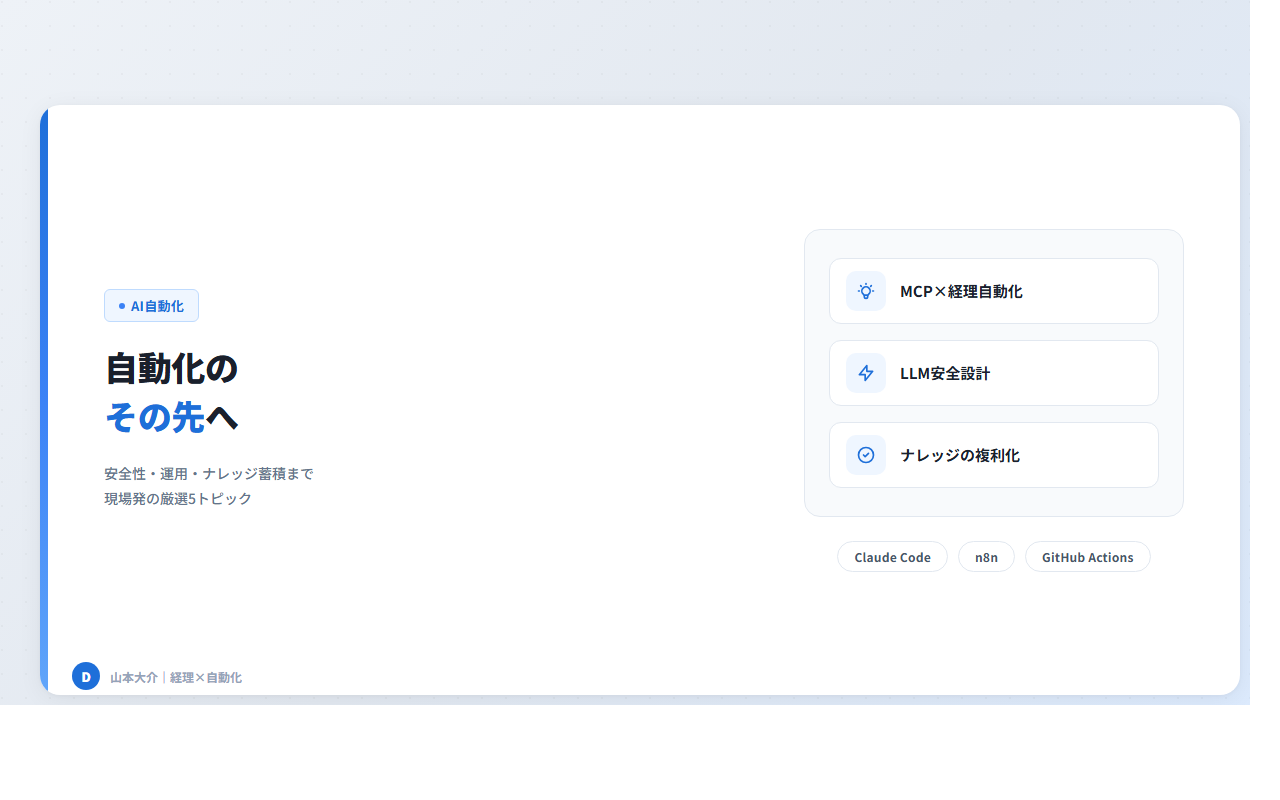Click the checkmark circle icon on ナレッジの複利化

865,455
